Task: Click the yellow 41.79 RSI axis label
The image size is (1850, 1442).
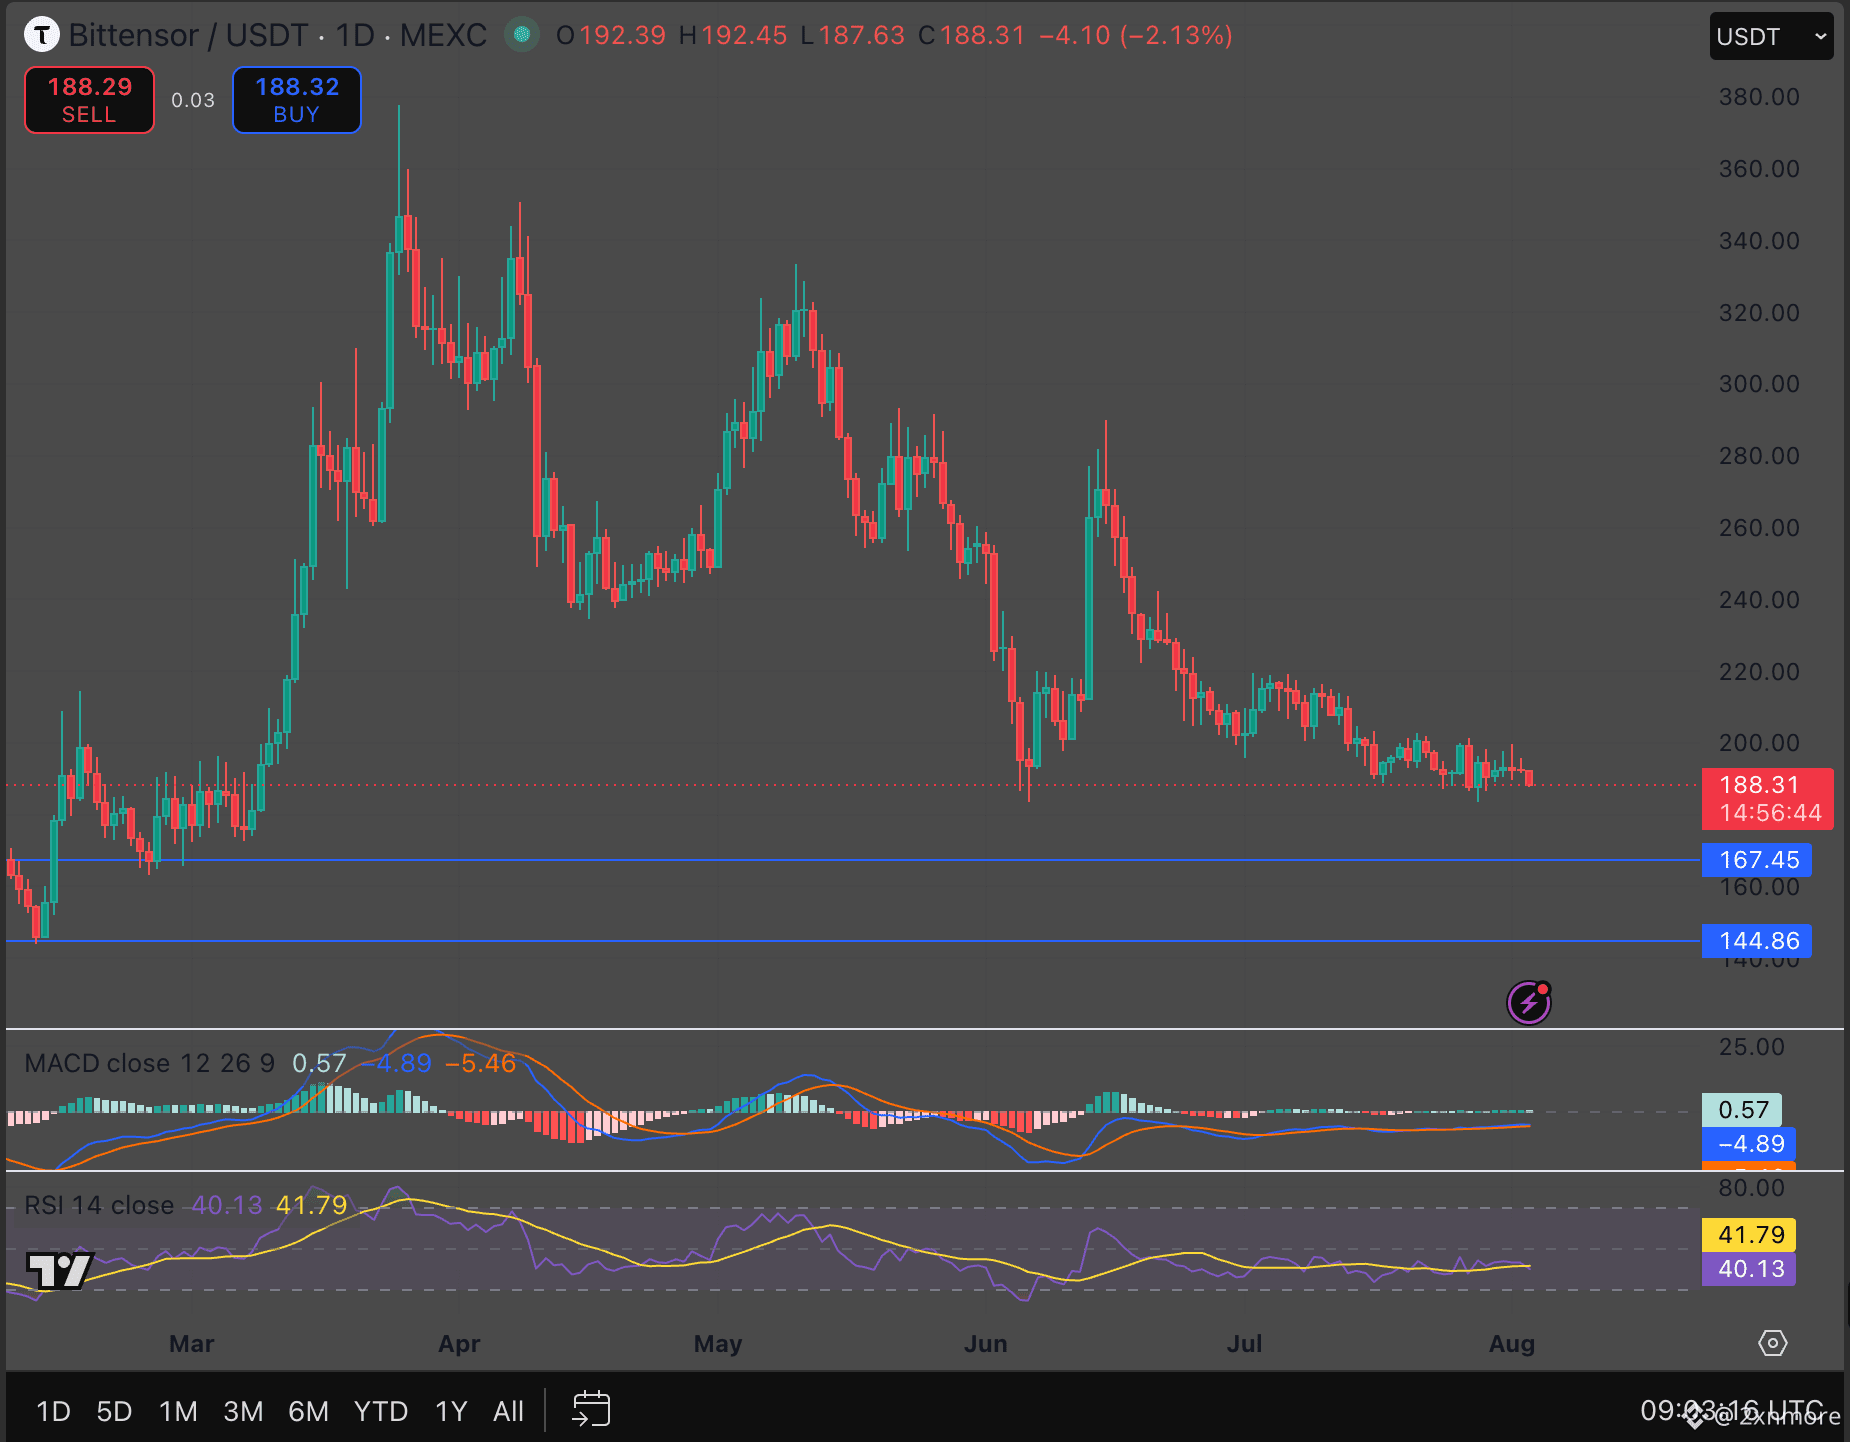Action: 1749,1235
